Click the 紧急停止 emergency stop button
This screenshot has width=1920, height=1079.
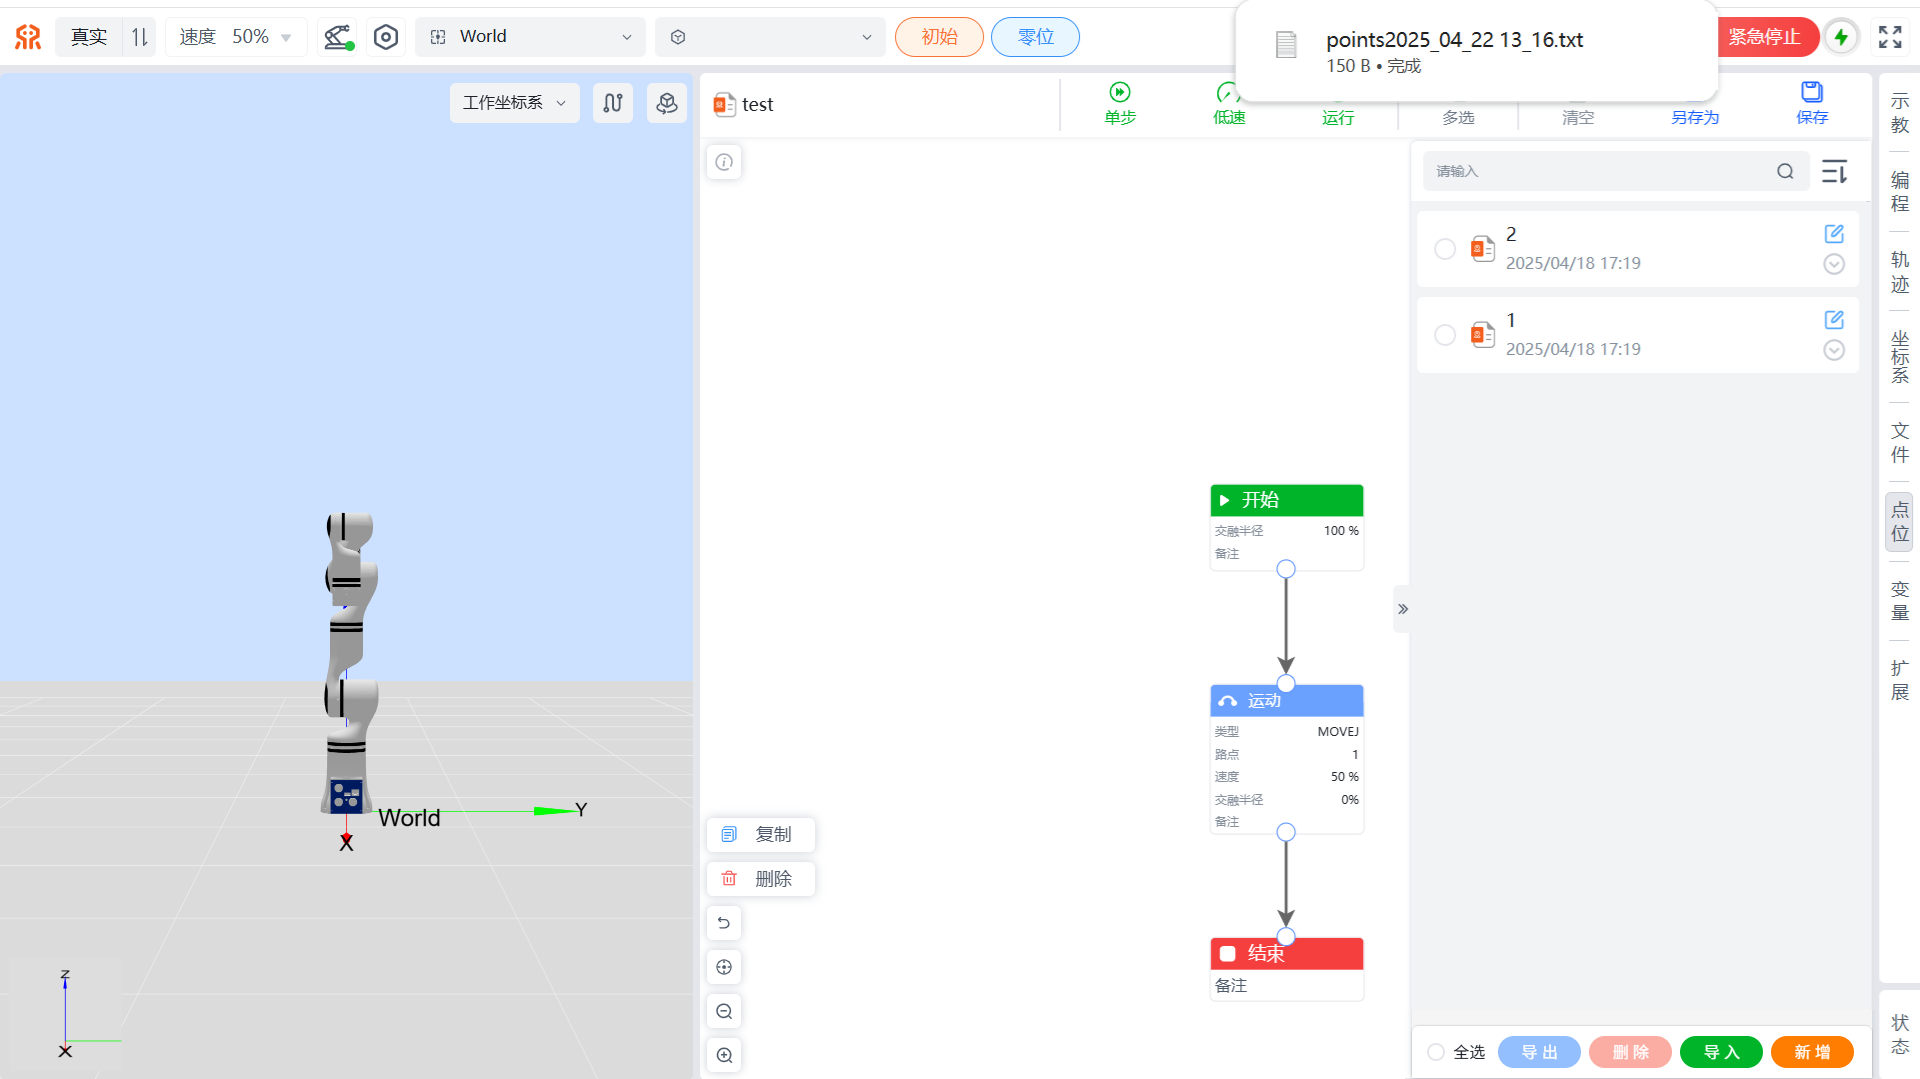click(x=1765, y=37)
